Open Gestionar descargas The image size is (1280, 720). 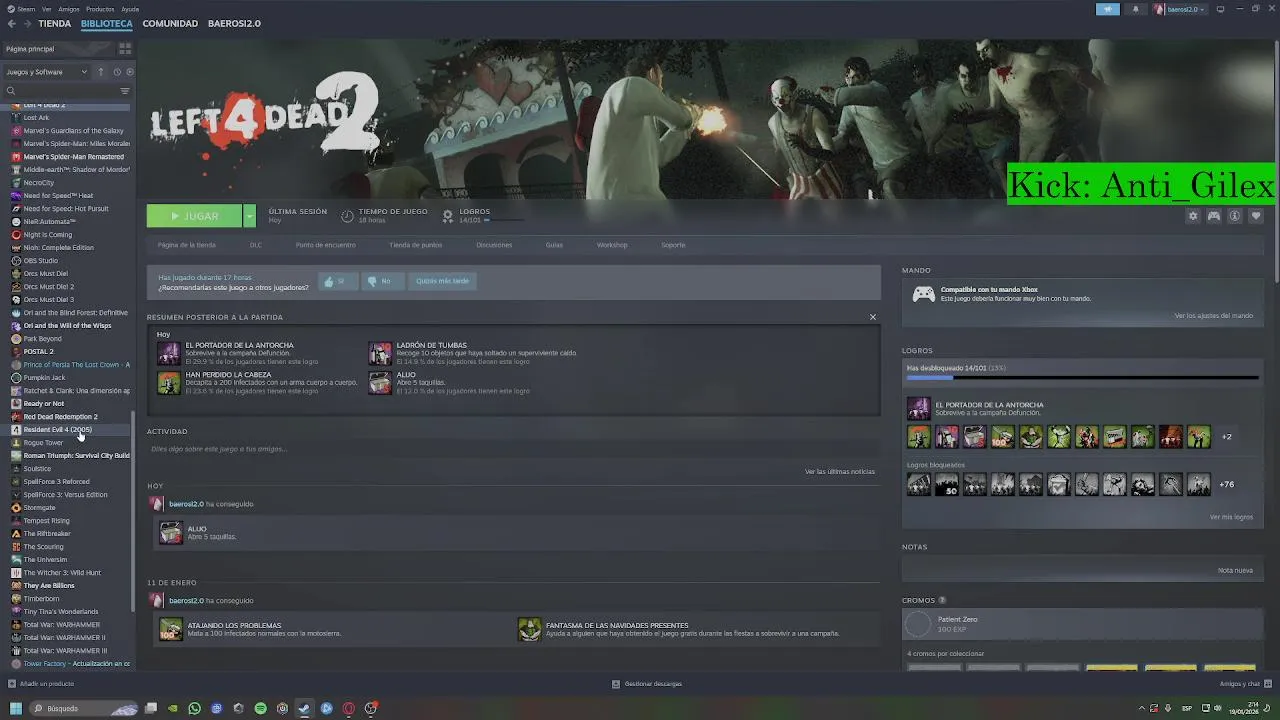tap(647, 684)
